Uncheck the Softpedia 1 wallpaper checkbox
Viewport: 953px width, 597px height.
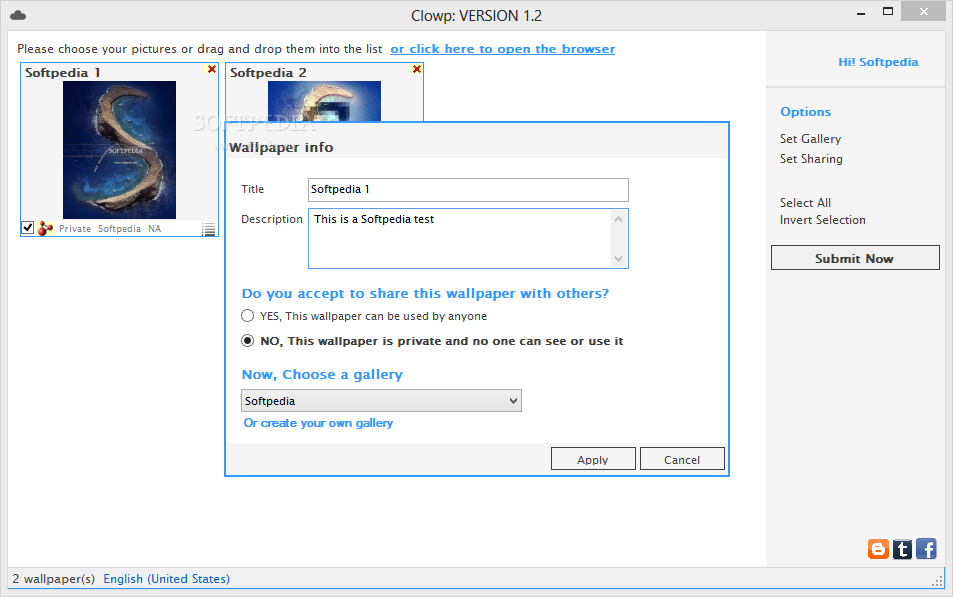pyautogui.click(x=27, y=228)
